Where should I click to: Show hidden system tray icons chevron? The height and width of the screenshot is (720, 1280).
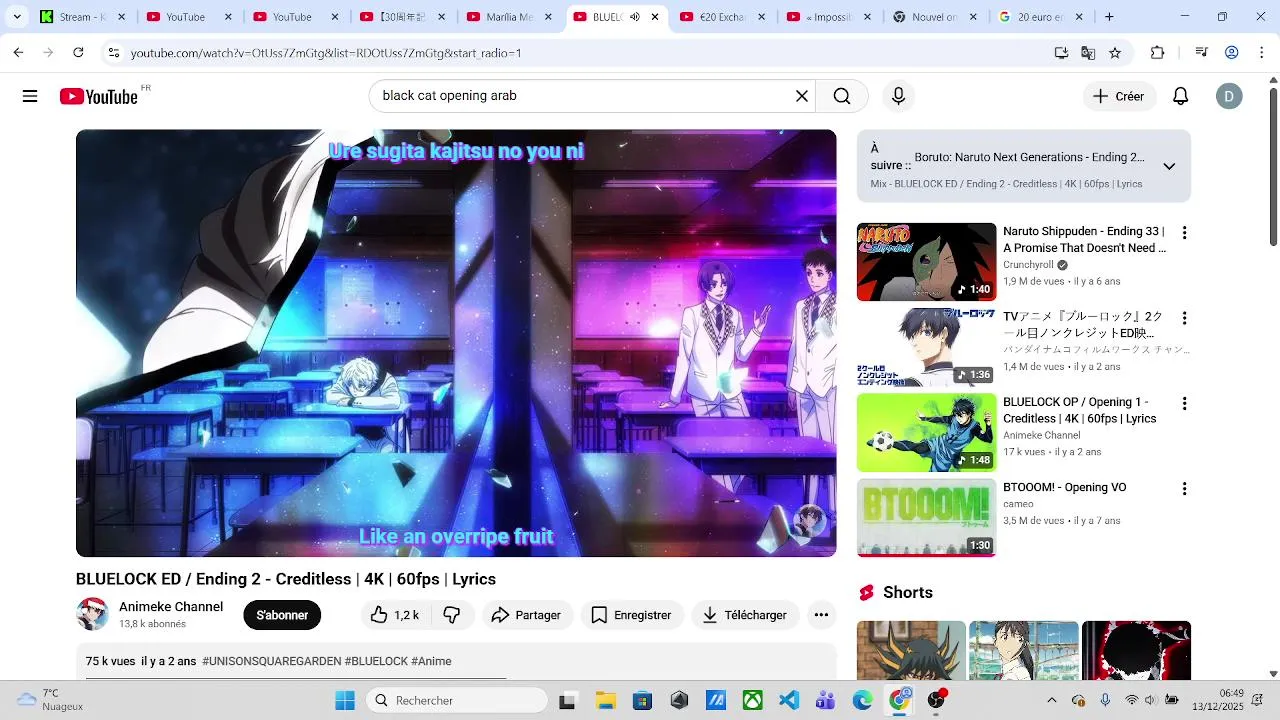[1051, 700]
